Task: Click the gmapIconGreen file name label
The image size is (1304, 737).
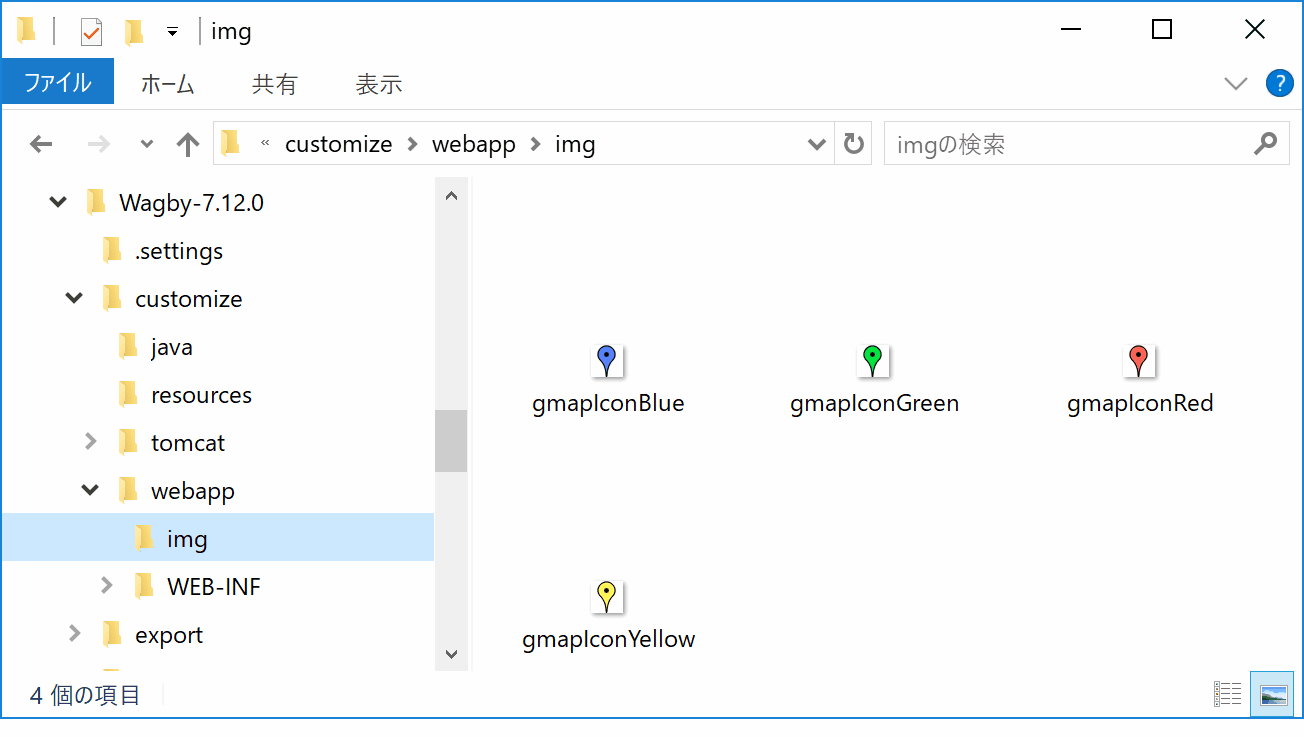Action: (x=874, y=404)
